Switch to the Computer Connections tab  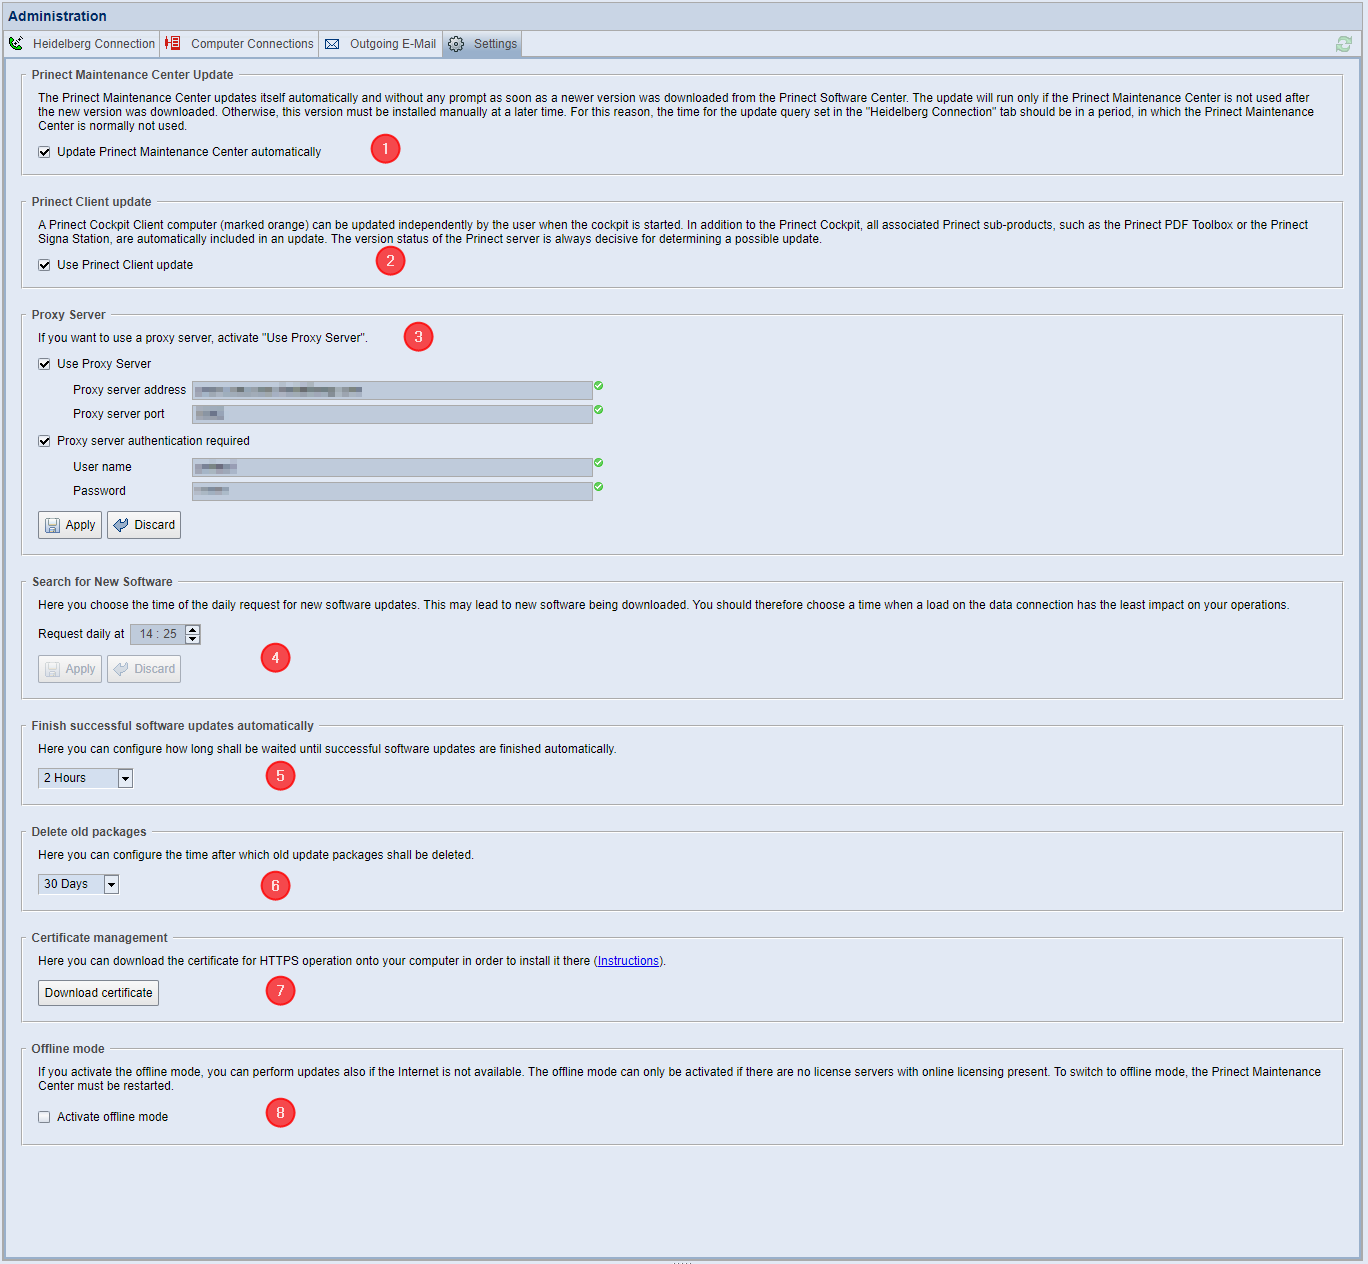click(x=251, y=44)
